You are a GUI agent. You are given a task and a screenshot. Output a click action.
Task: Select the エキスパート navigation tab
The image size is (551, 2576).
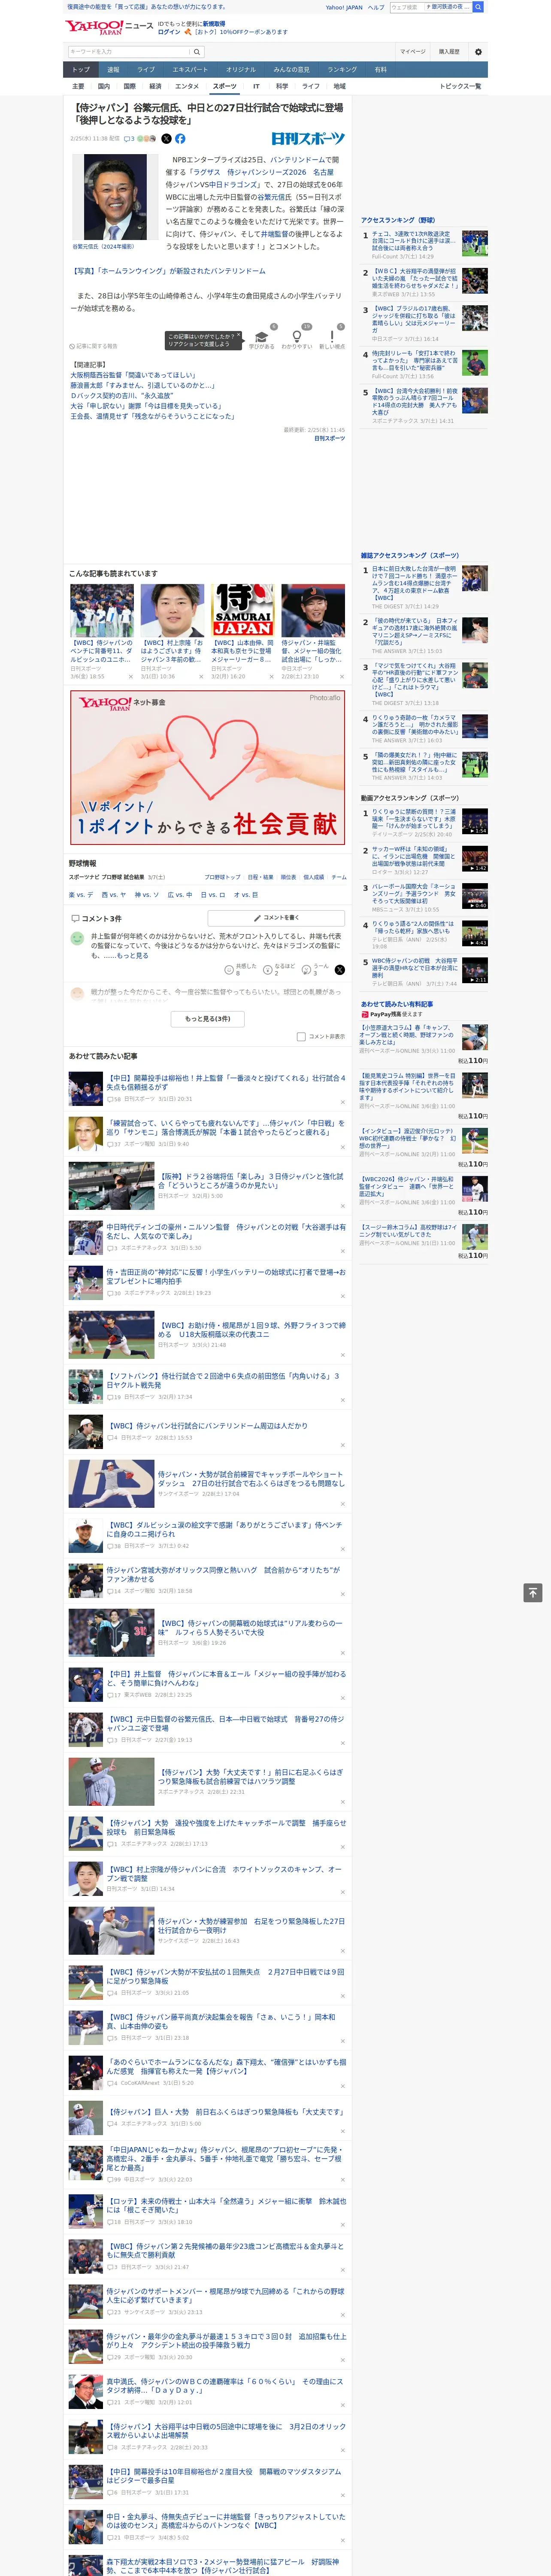tap(190, 70)
